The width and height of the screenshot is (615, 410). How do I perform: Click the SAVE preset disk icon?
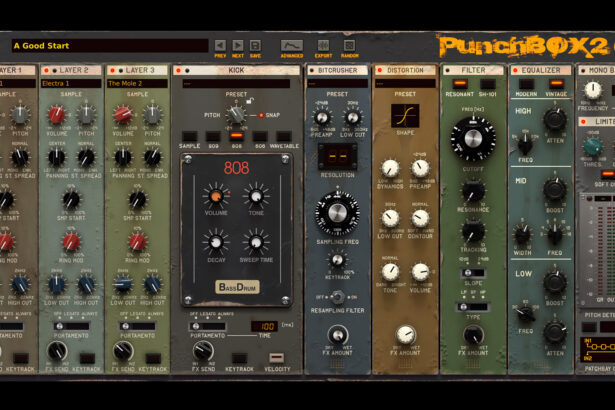tap(255, 46)
